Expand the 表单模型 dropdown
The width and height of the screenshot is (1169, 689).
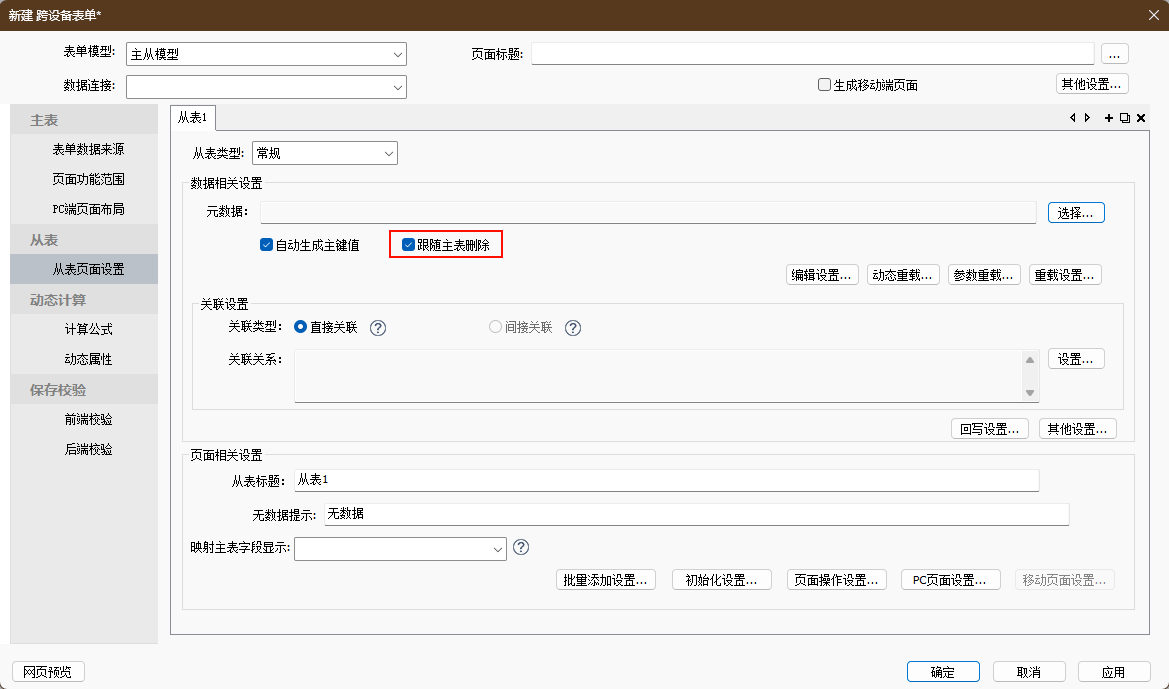(x=398, y=55)
